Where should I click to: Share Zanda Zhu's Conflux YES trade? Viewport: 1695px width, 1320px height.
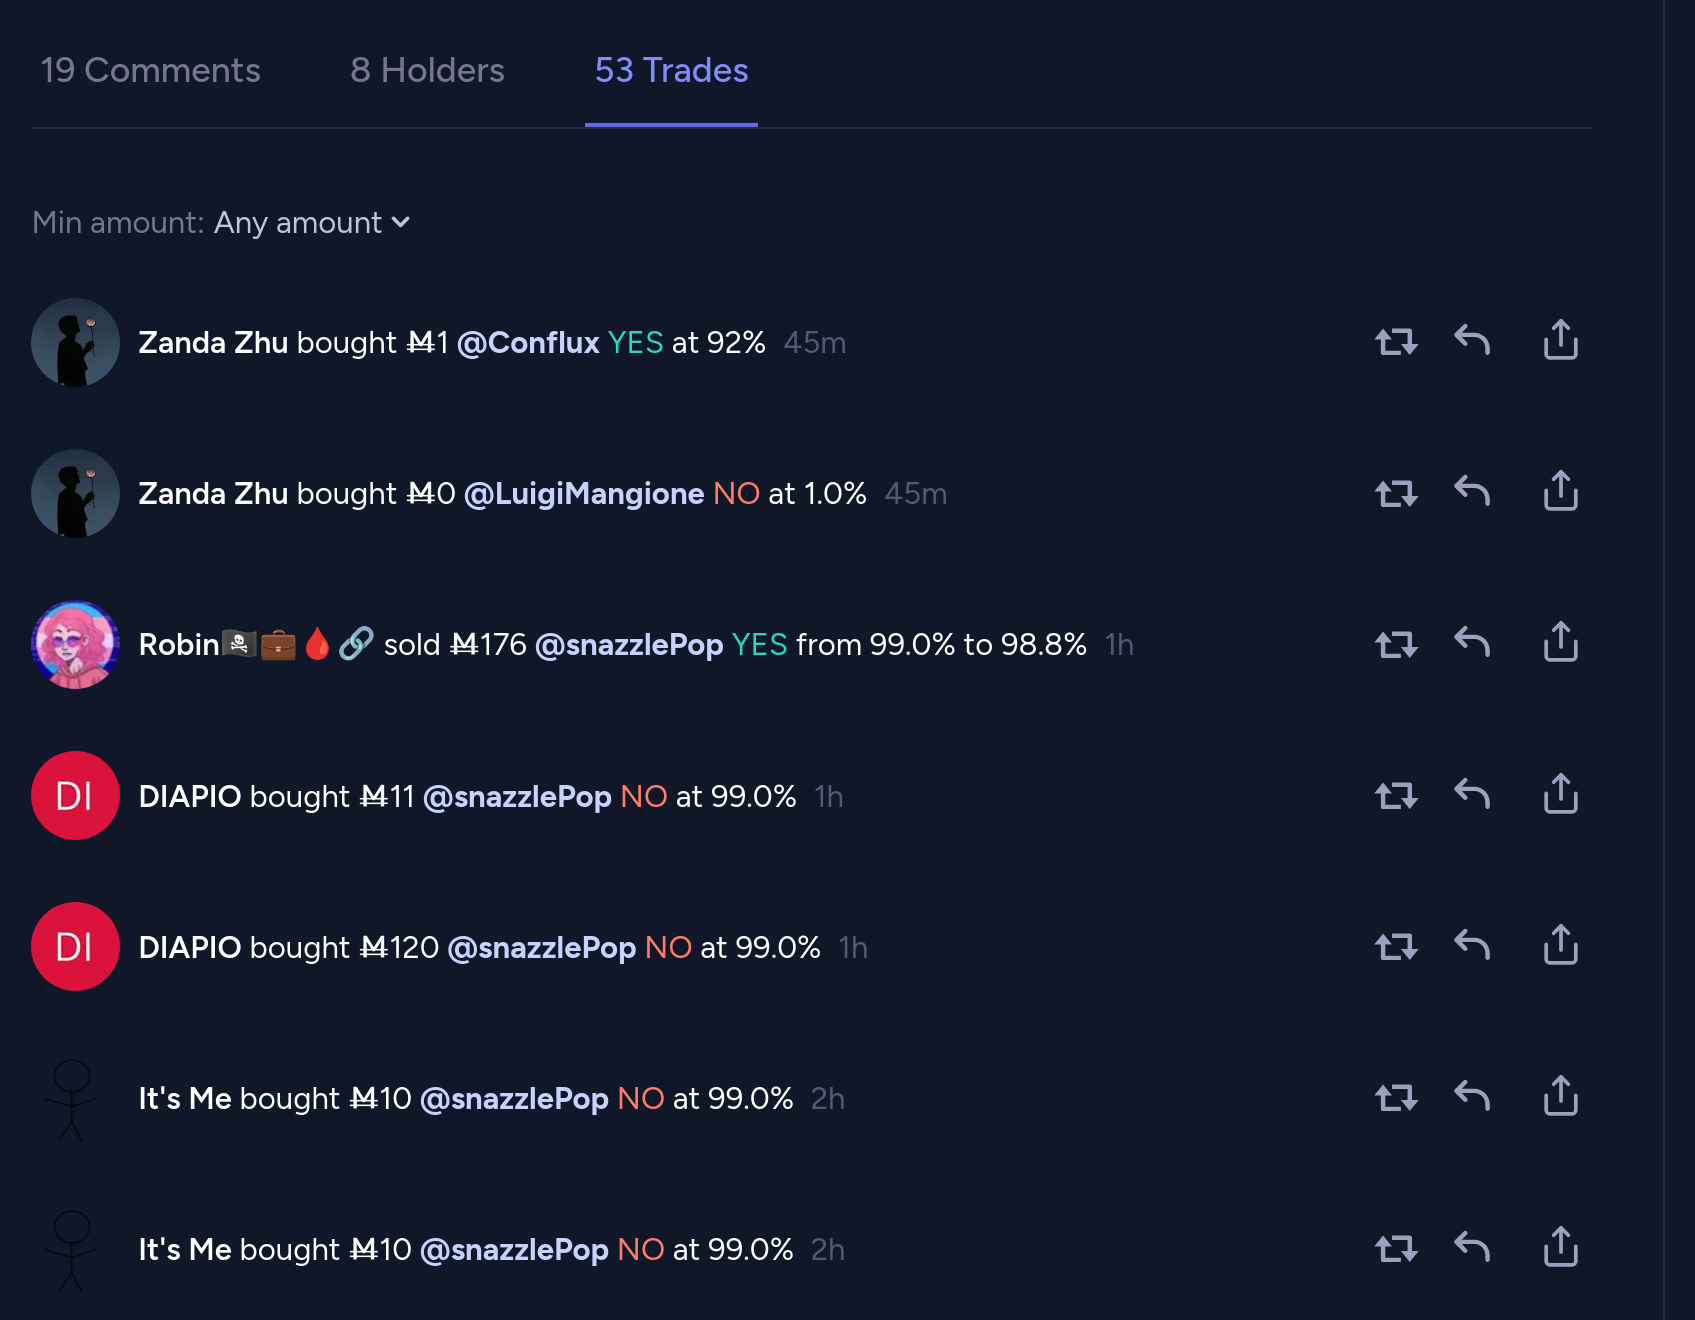click(1560, 341)
